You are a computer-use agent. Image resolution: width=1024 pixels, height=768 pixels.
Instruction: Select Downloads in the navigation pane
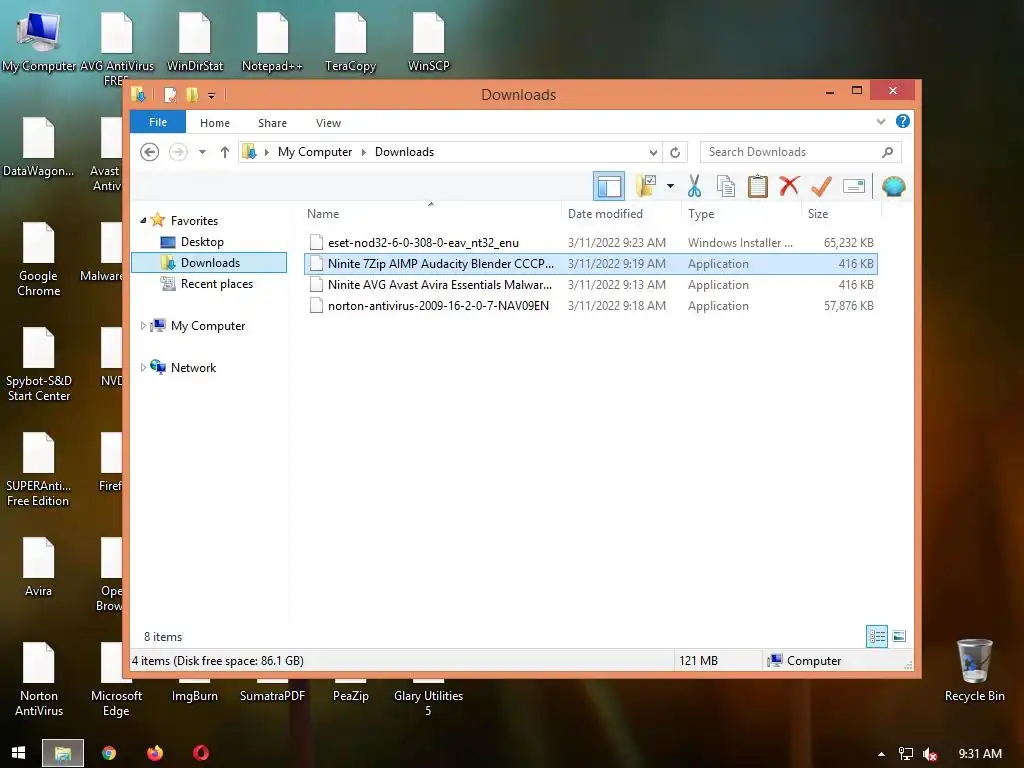point(209,263)
